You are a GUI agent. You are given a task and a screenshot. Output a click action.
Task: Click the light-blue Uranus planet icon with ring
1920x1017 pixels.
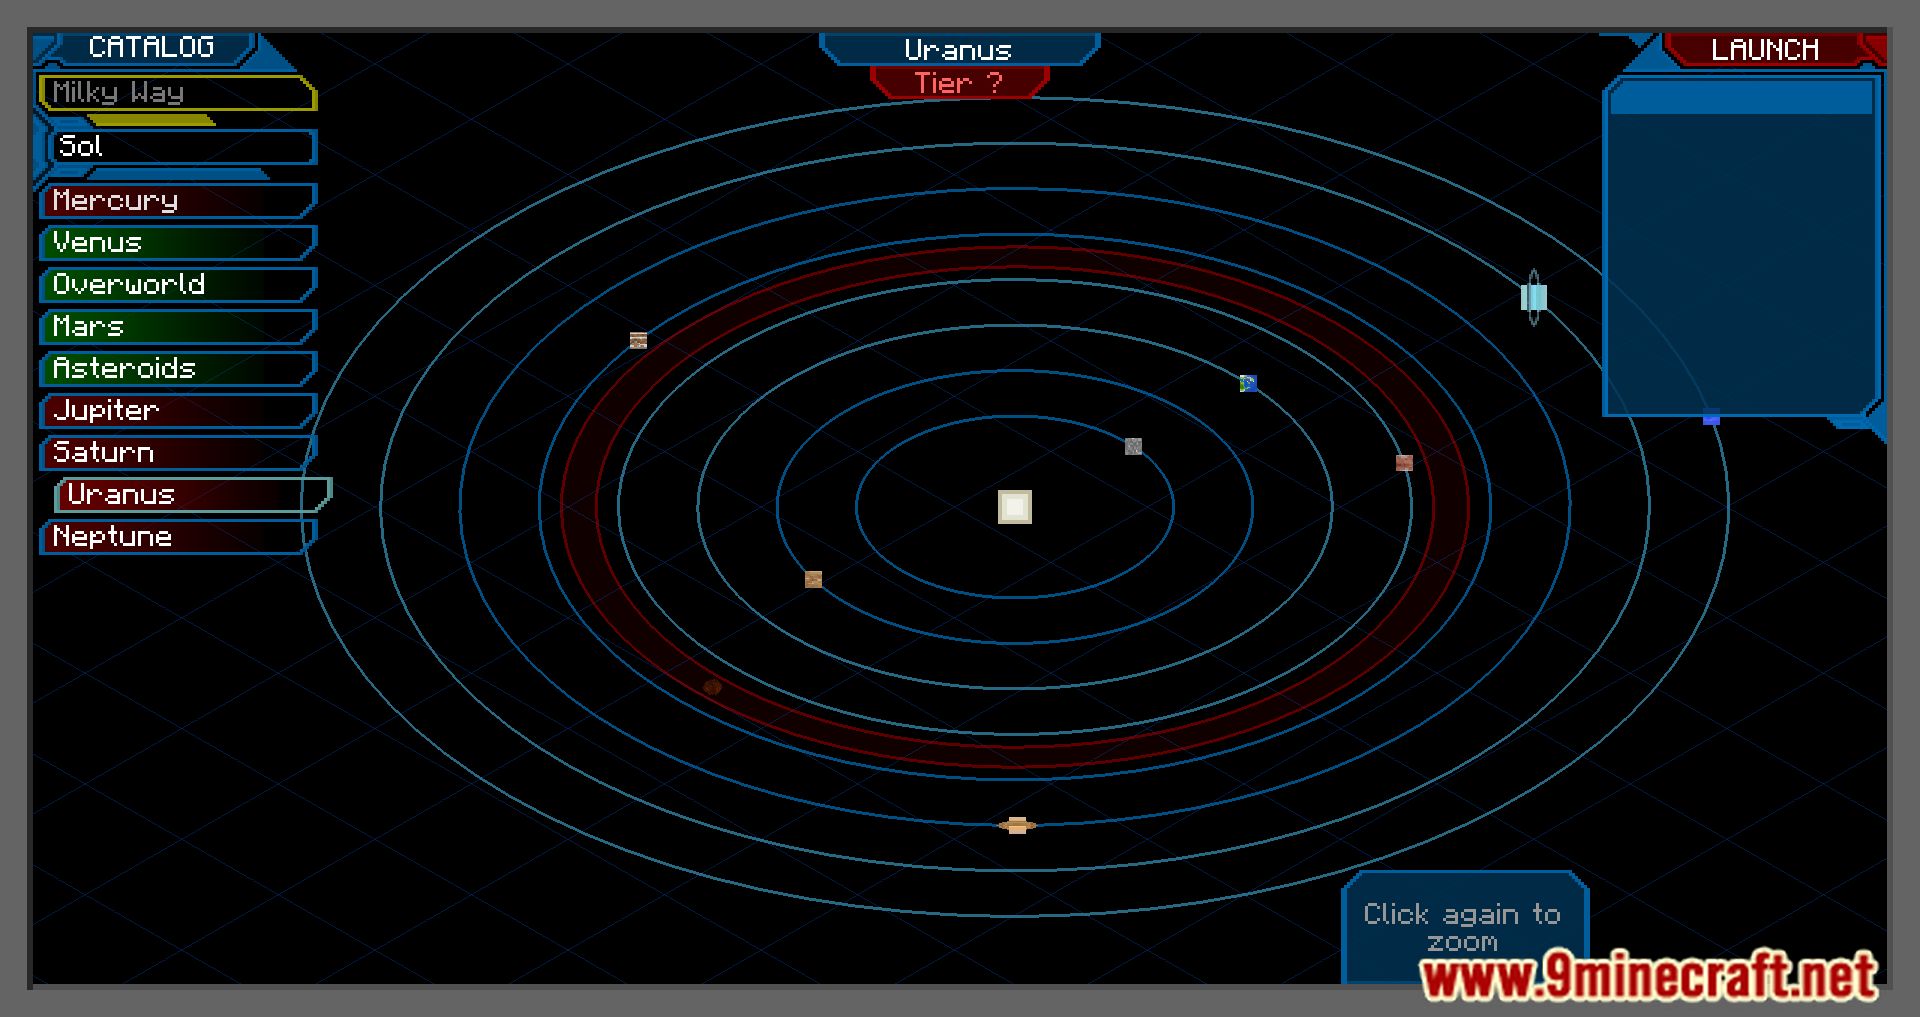click(x=1533, y=297)
